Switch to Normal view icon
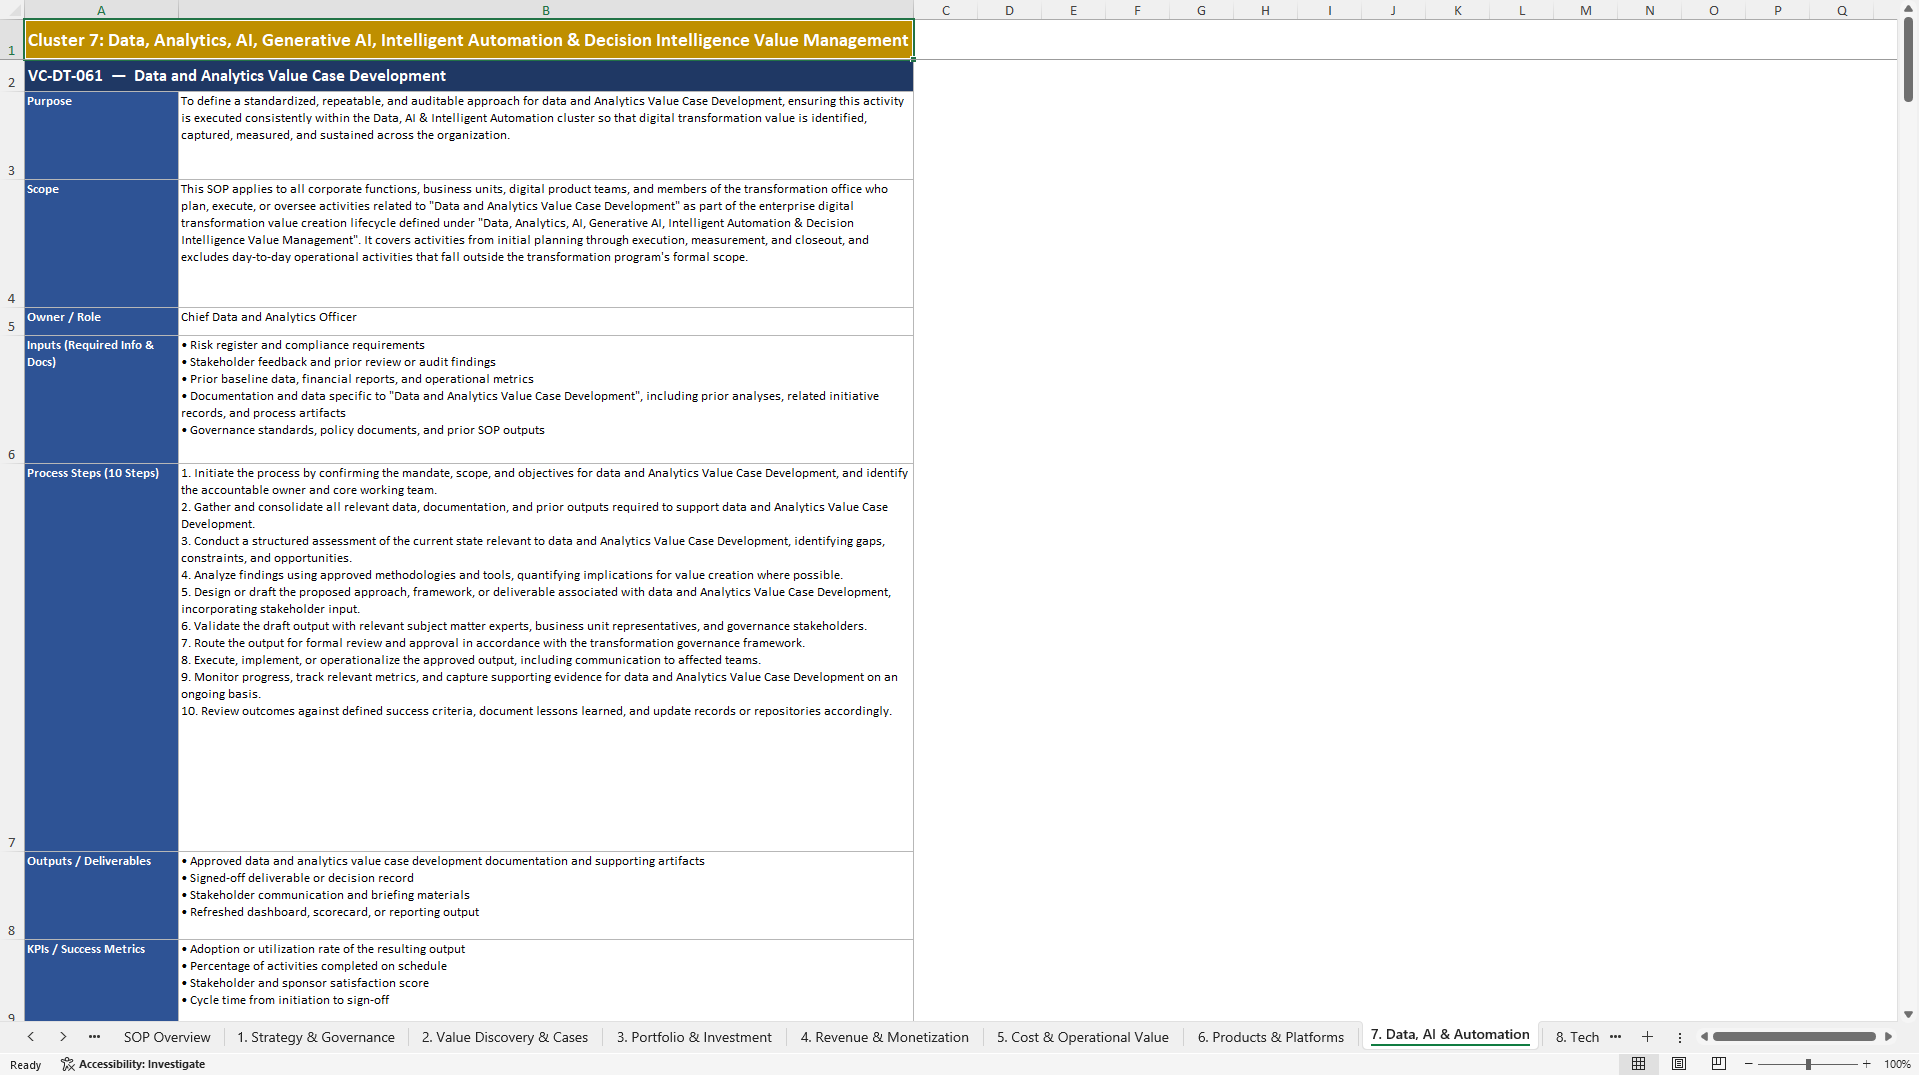Image resolution: width=1919 pixels, height=1075 pixels. tap(1638, 1064)
